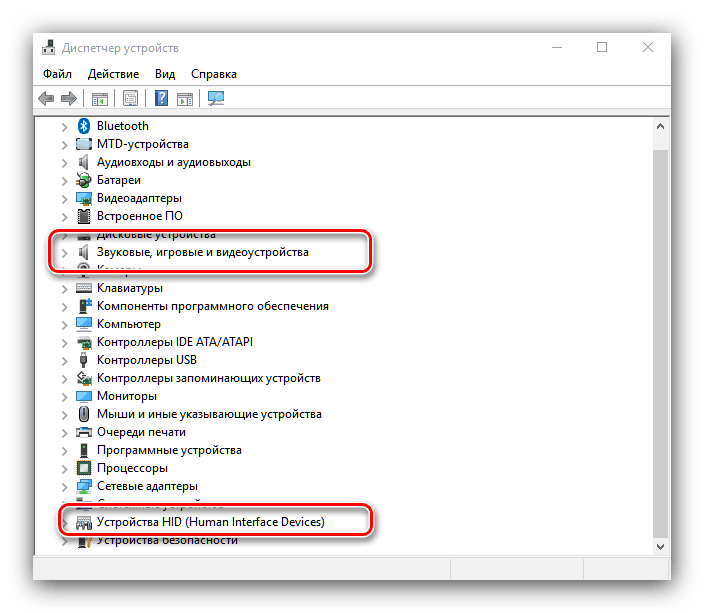
Task: Click the Процессоры CPU icon
Action: point(84,468)
